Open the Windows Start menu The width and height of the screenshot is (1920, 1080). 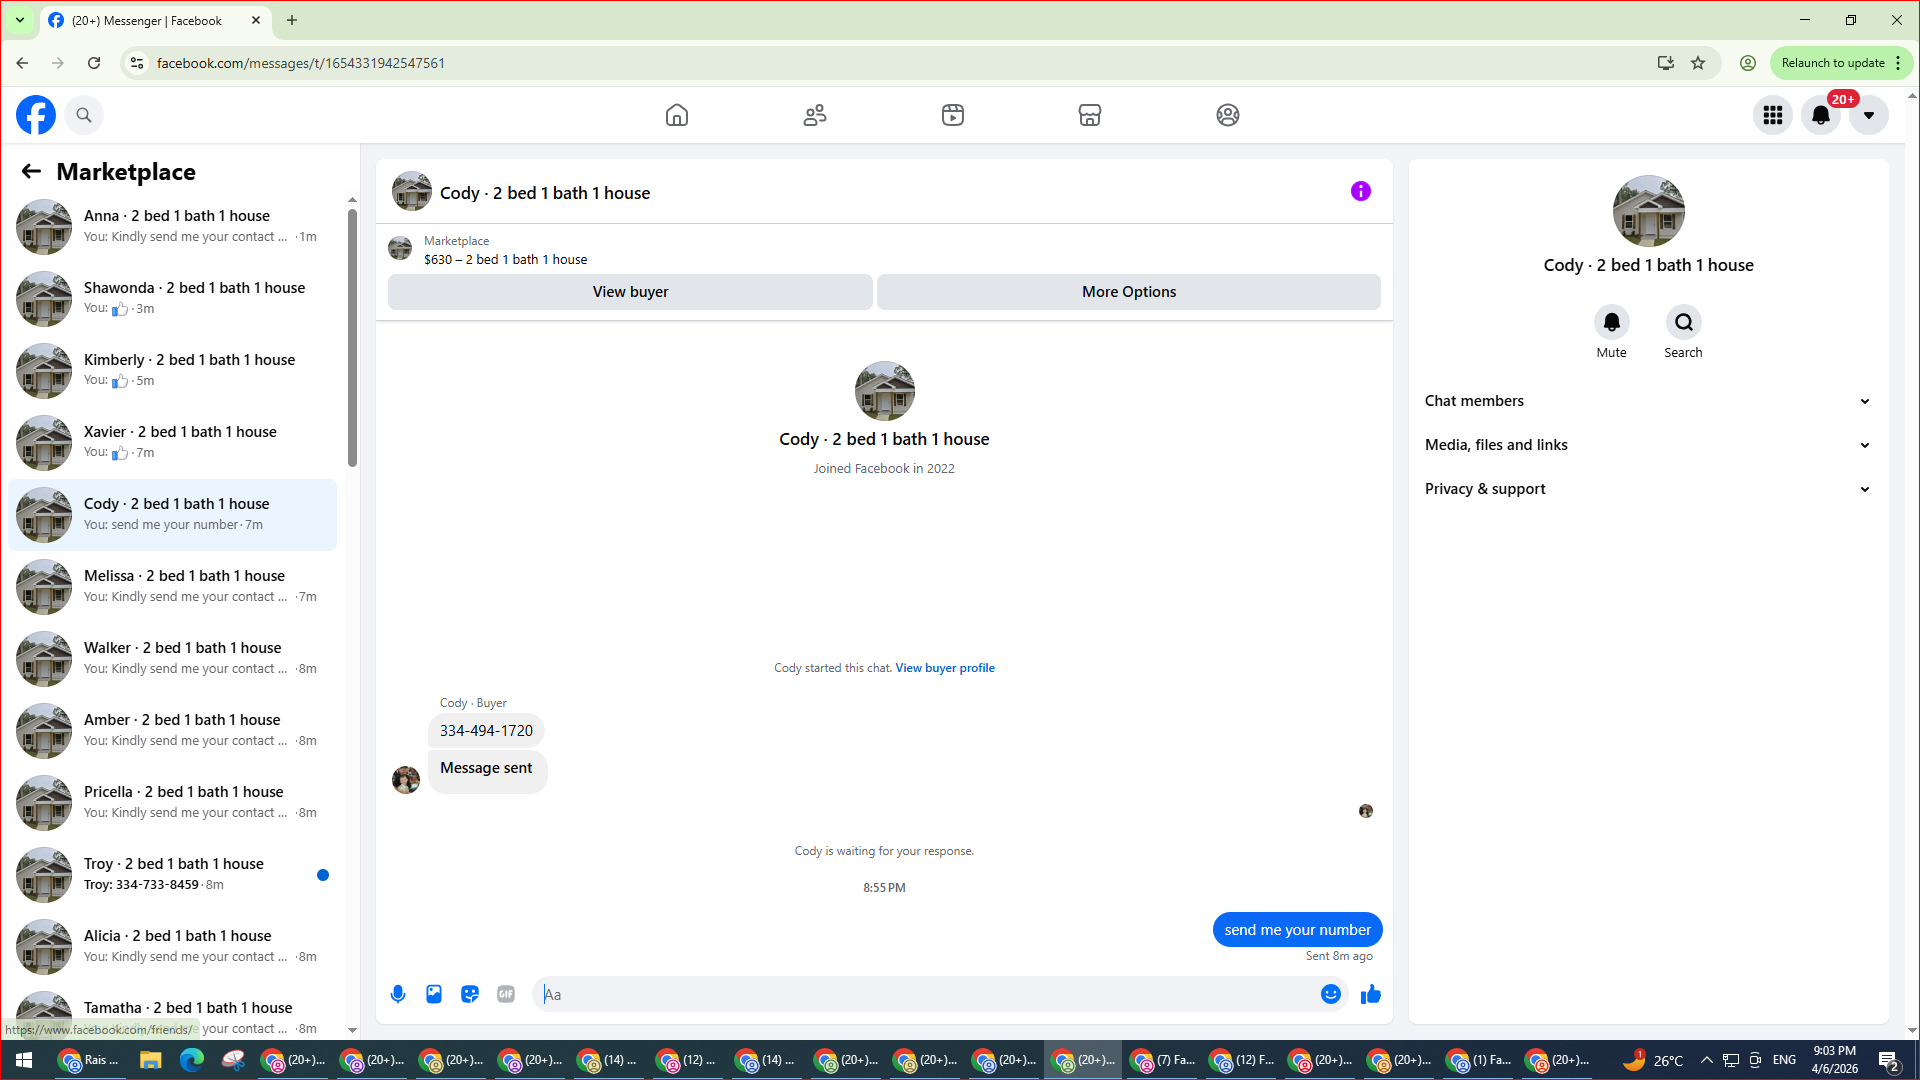pos(24,1060)
